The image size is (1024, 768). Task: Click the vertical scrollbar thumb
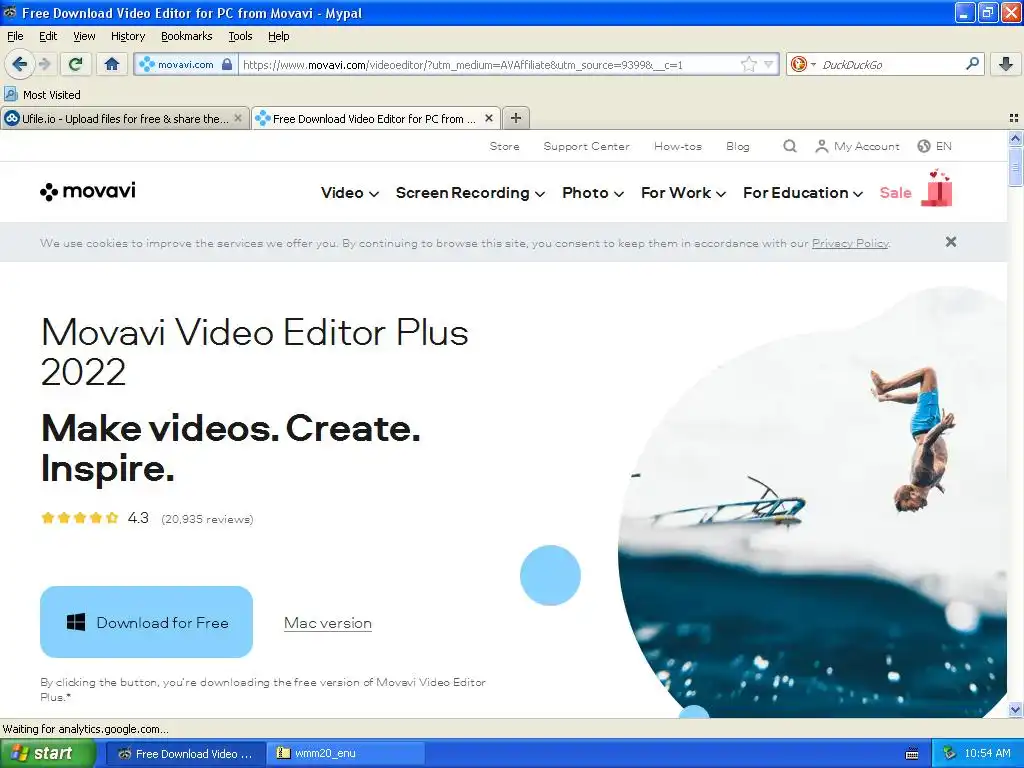(1015, 167)
